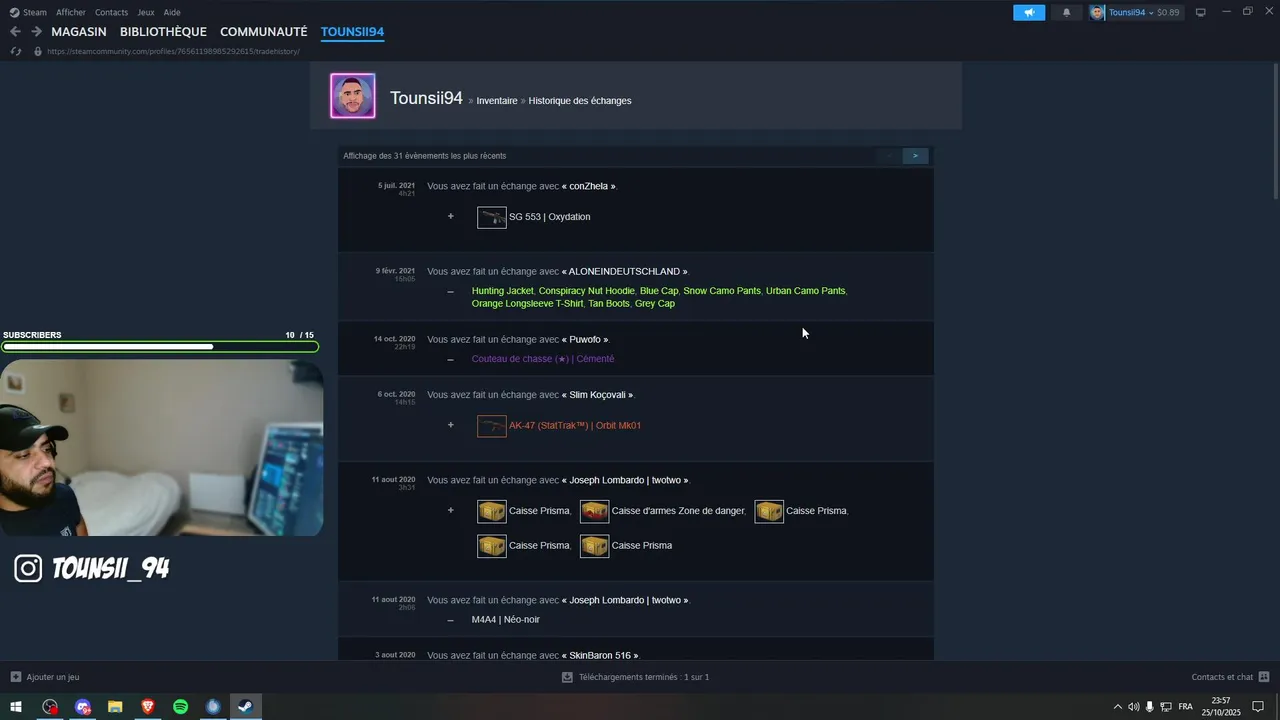
Task: Open the Aide menu
Action: [x=172, y=12]
